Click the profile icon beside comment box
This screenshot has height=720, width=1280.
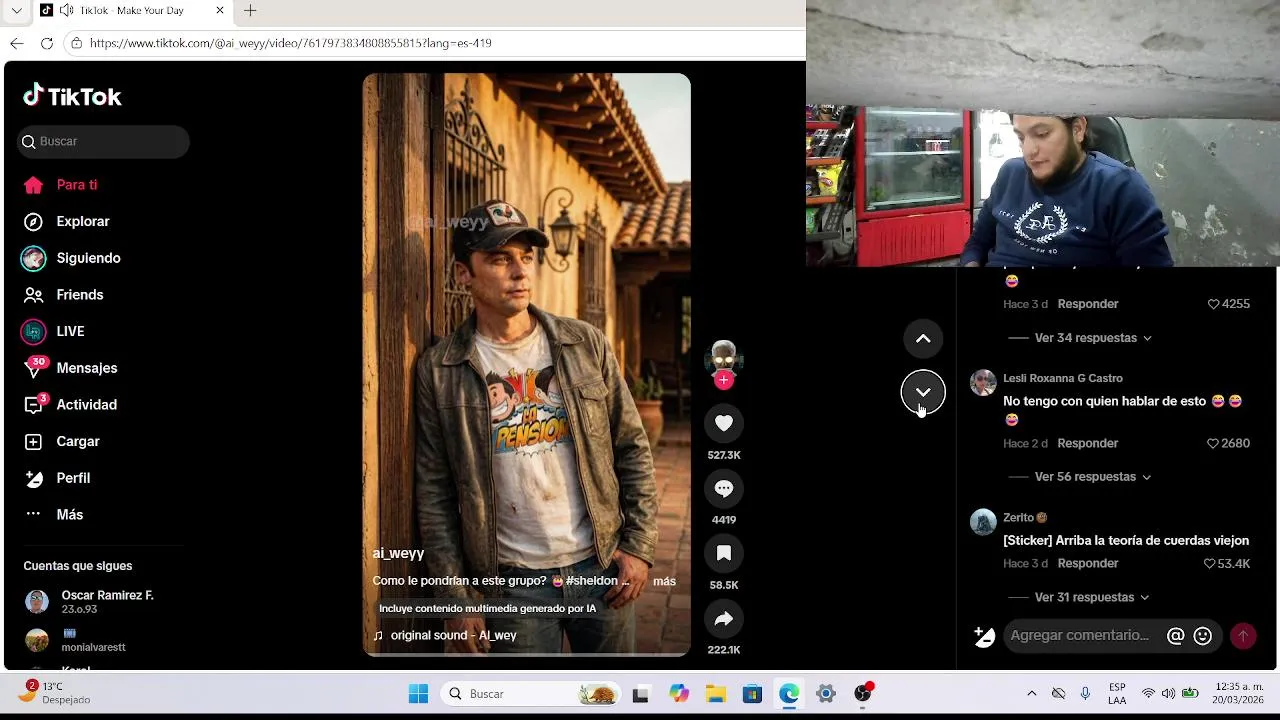tap(984, 636)
